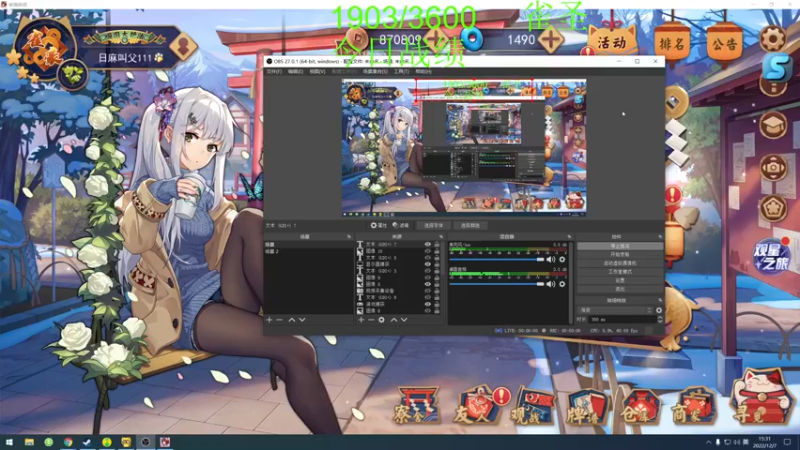Viewport: 800px width, 450px height.
Task: Open the 寮舍 dormitory icon
Action: (x=417, y=406)
